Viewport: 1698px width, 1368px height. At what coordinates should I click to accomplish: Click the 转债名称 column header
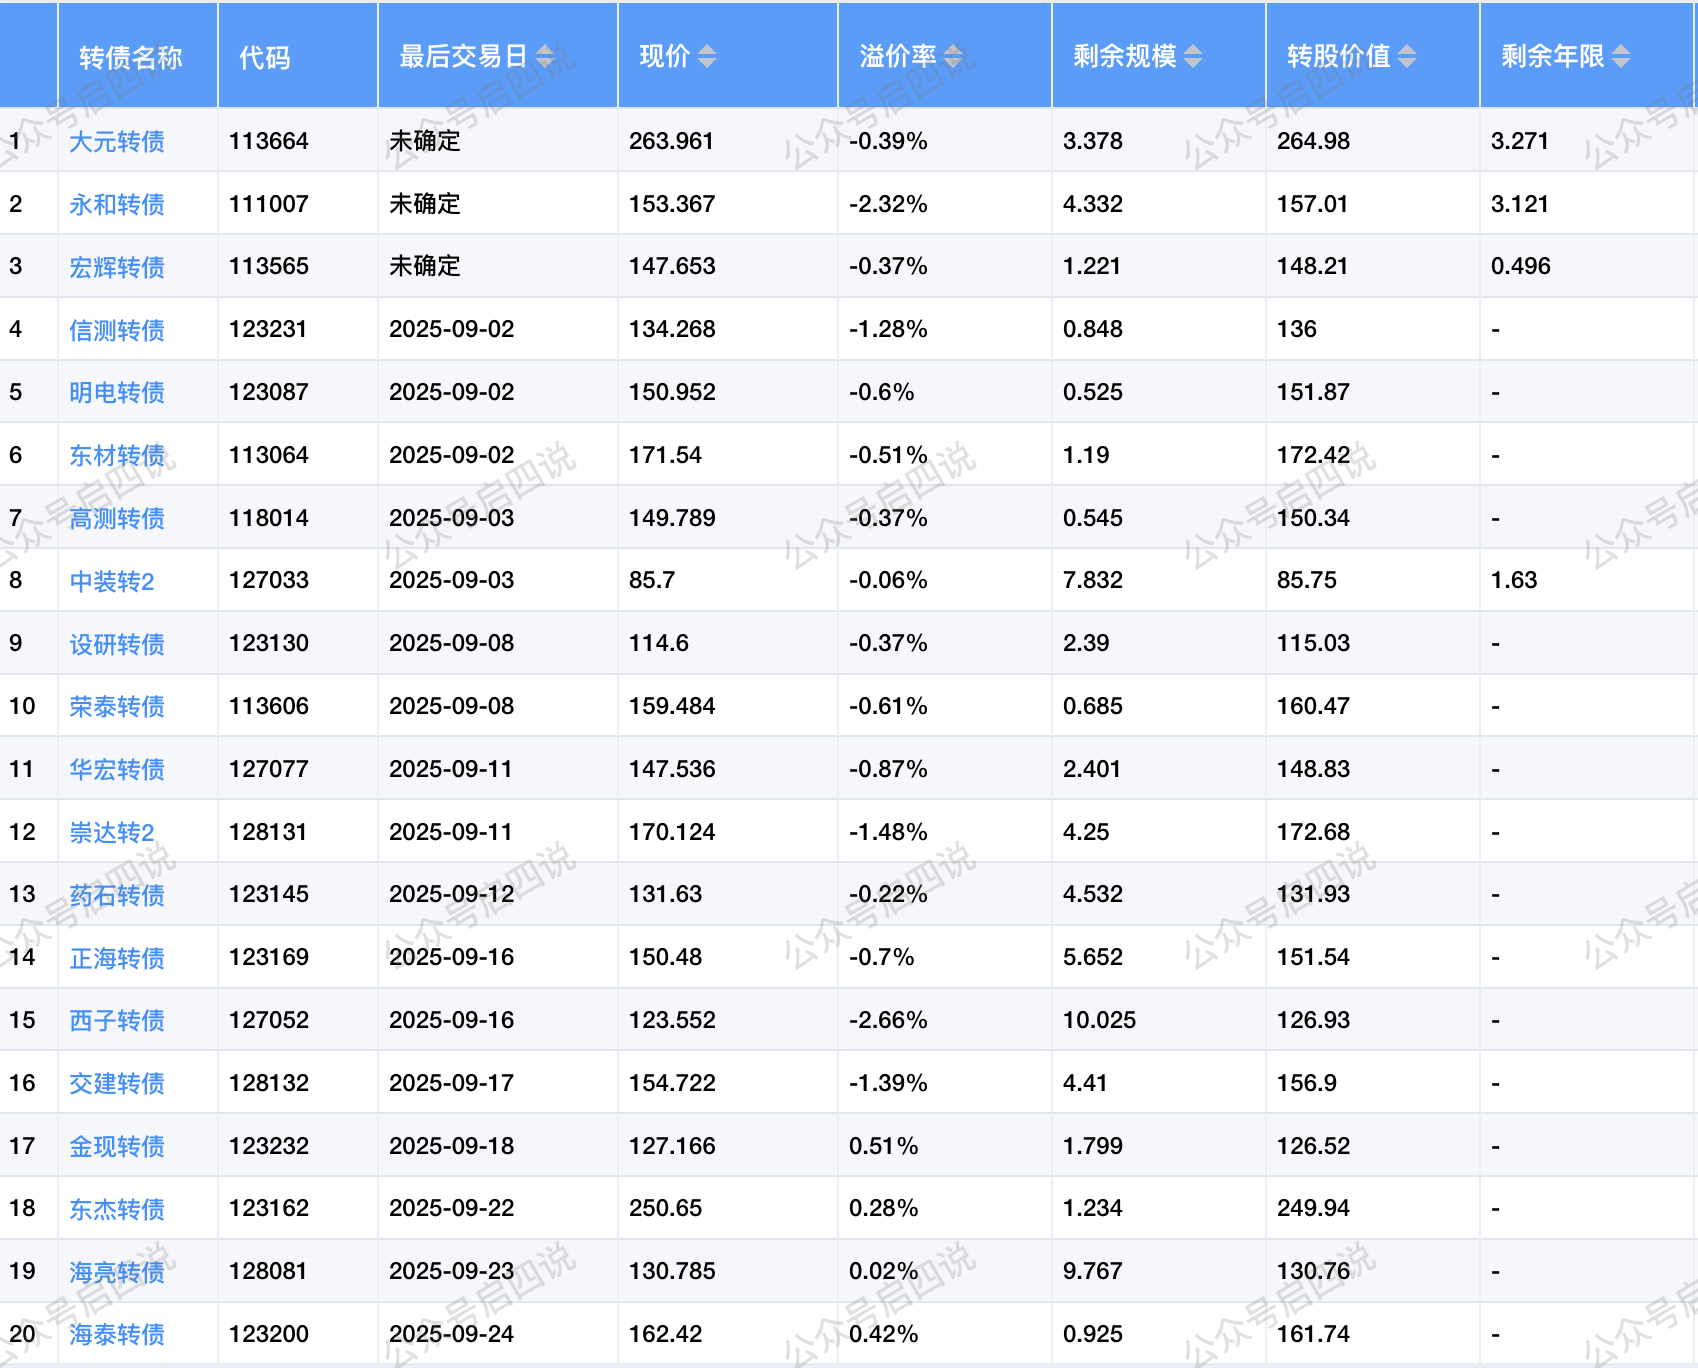point(131,57)
